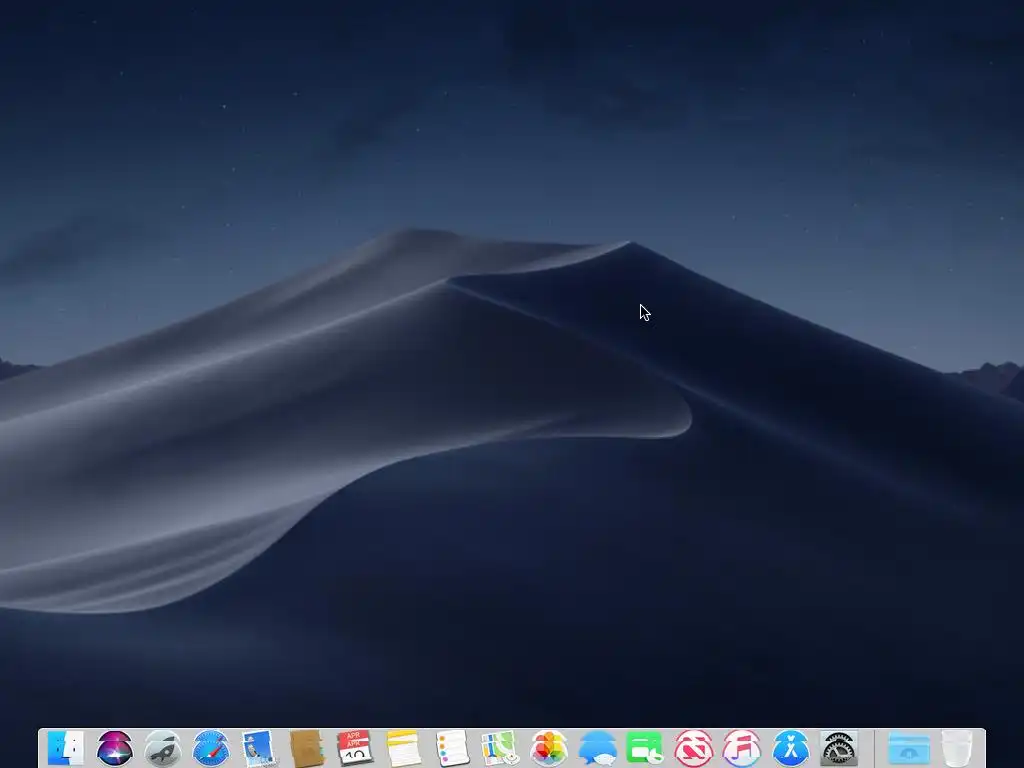Open System Preferences gear icon
The image size is (1024, 768).
839,748
